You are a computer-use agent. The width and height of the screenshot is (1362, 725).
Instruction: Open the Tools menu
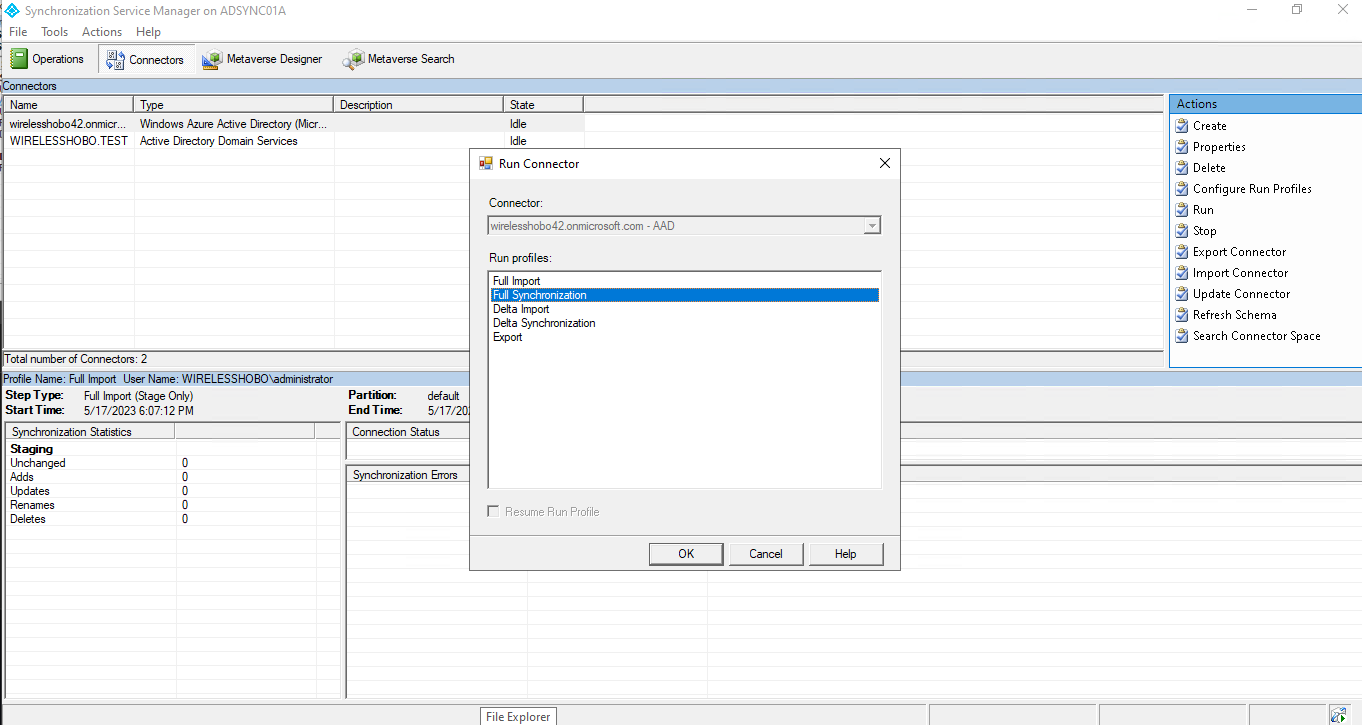tap(54, 32)
